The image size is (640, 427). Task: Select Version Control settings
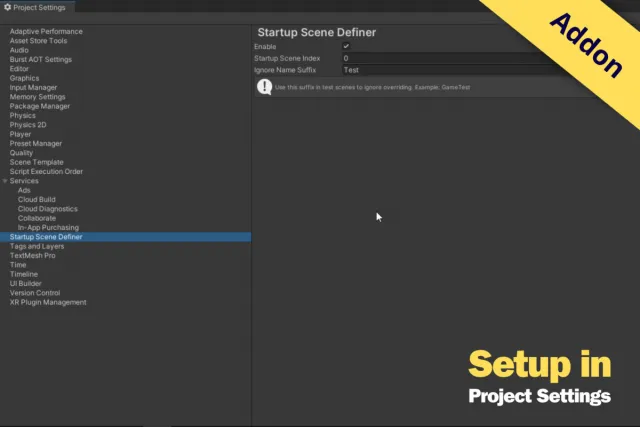pyautogui.click(x=35, y=293)
